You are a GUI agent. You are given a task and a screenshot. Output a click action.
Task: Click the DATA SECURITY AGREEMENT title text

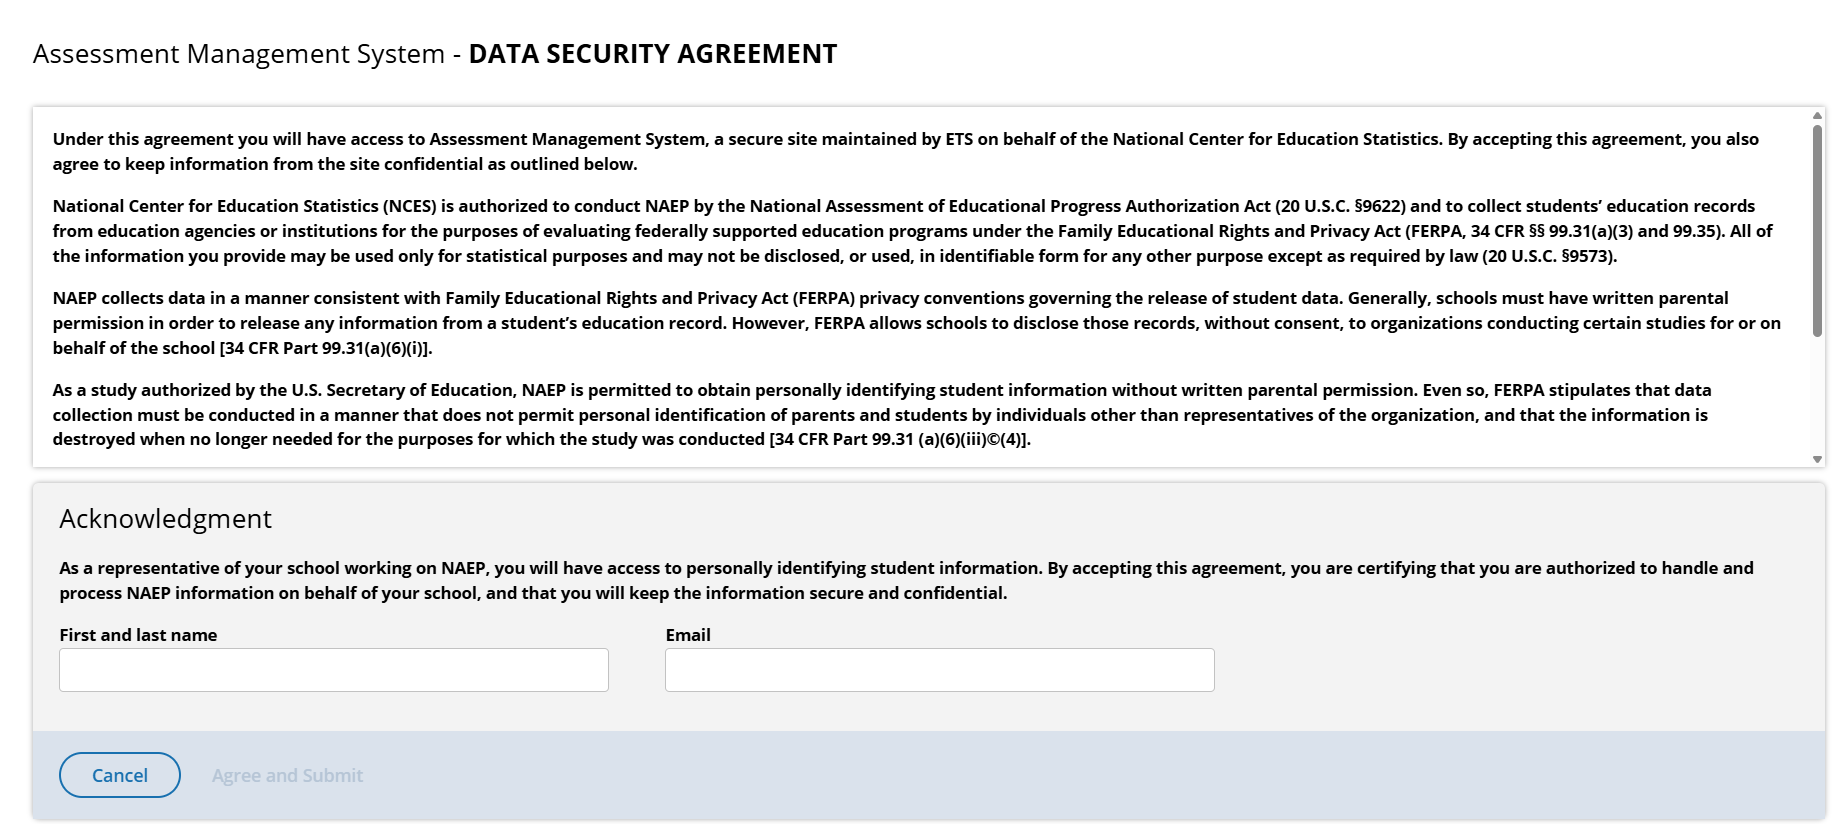pos(652,54)
